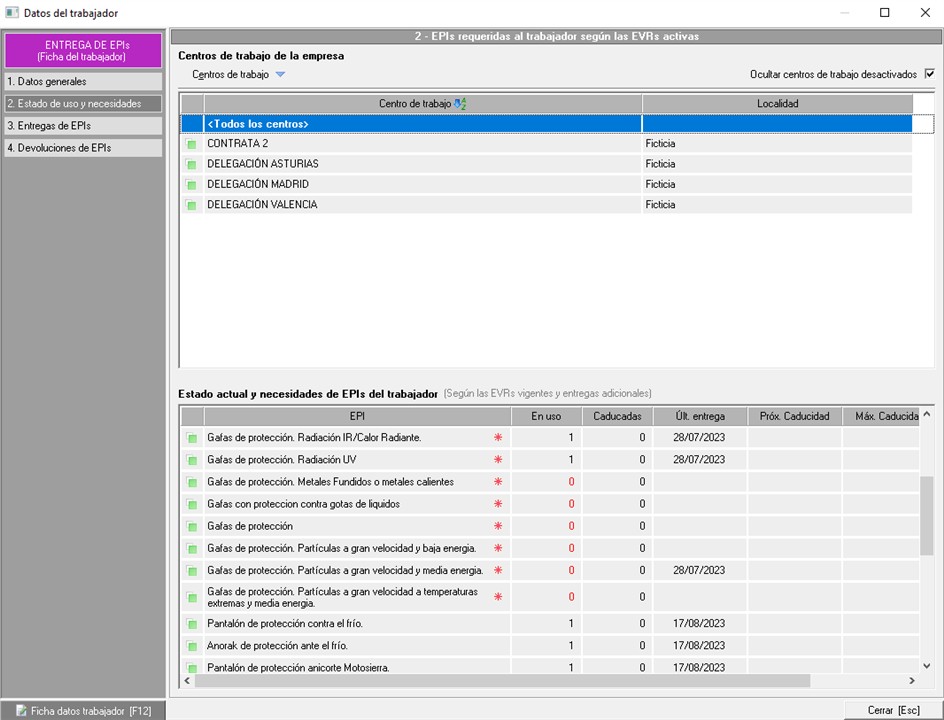The image size is (944, 720).
Task: Click green icon next to DELEGACIÓN MADRID
Action: point(191,185)
